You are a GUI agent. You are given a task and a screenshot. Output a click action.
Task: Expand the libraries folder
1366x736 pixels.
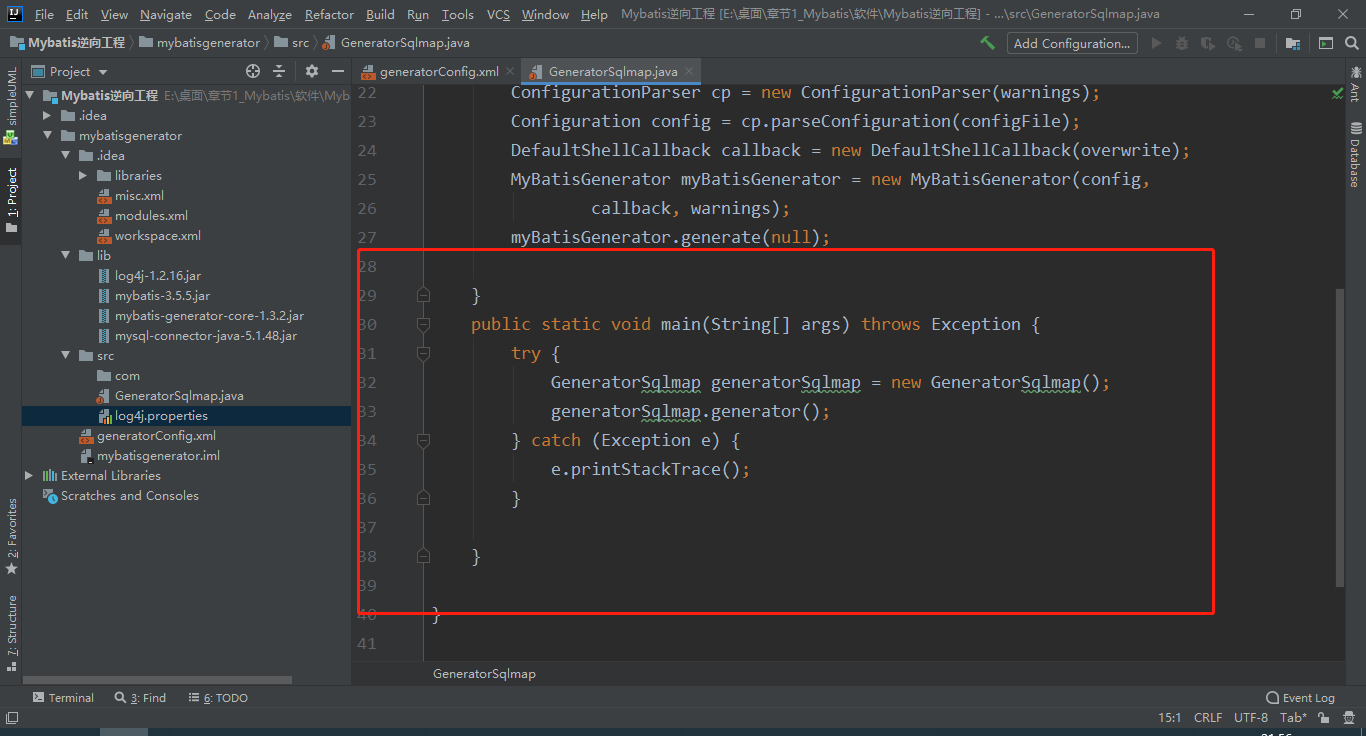84,176
